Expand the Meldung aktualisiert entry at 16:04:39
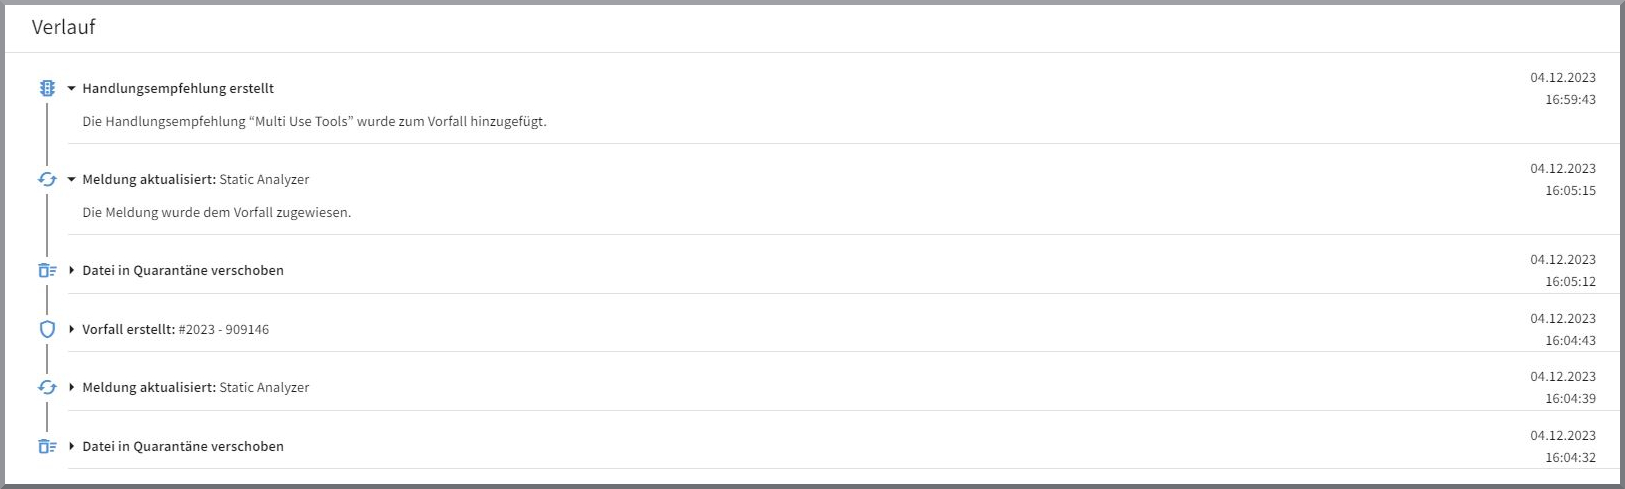The image size is (1625, 489). click(72, 388)
